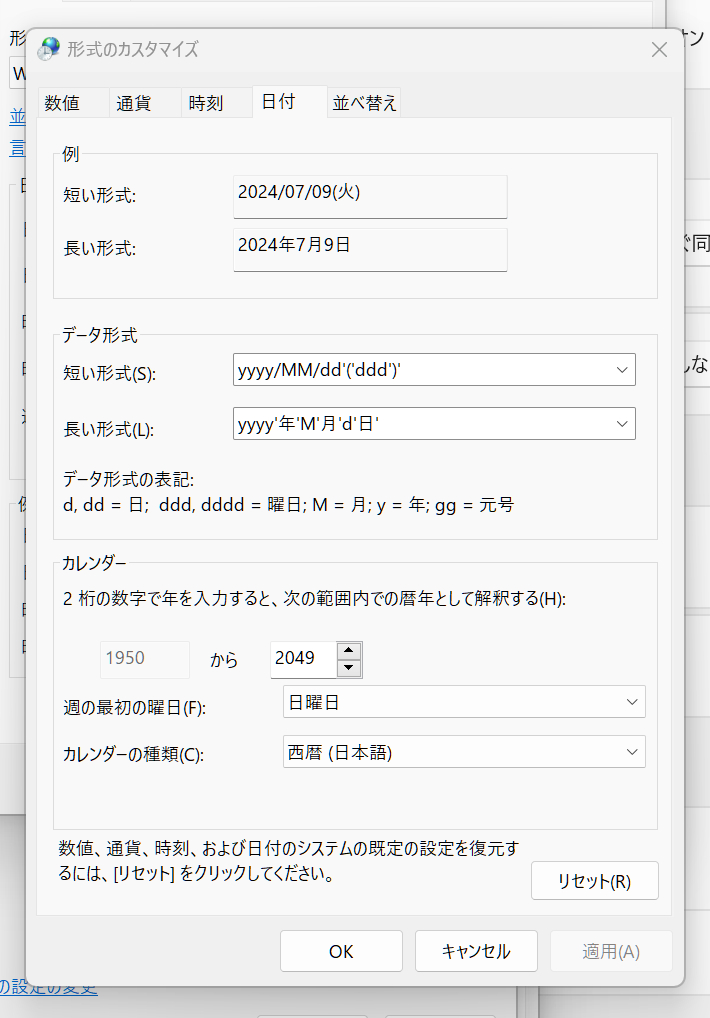
Task: Click the キャンセル button
Action: coord(476,951)
